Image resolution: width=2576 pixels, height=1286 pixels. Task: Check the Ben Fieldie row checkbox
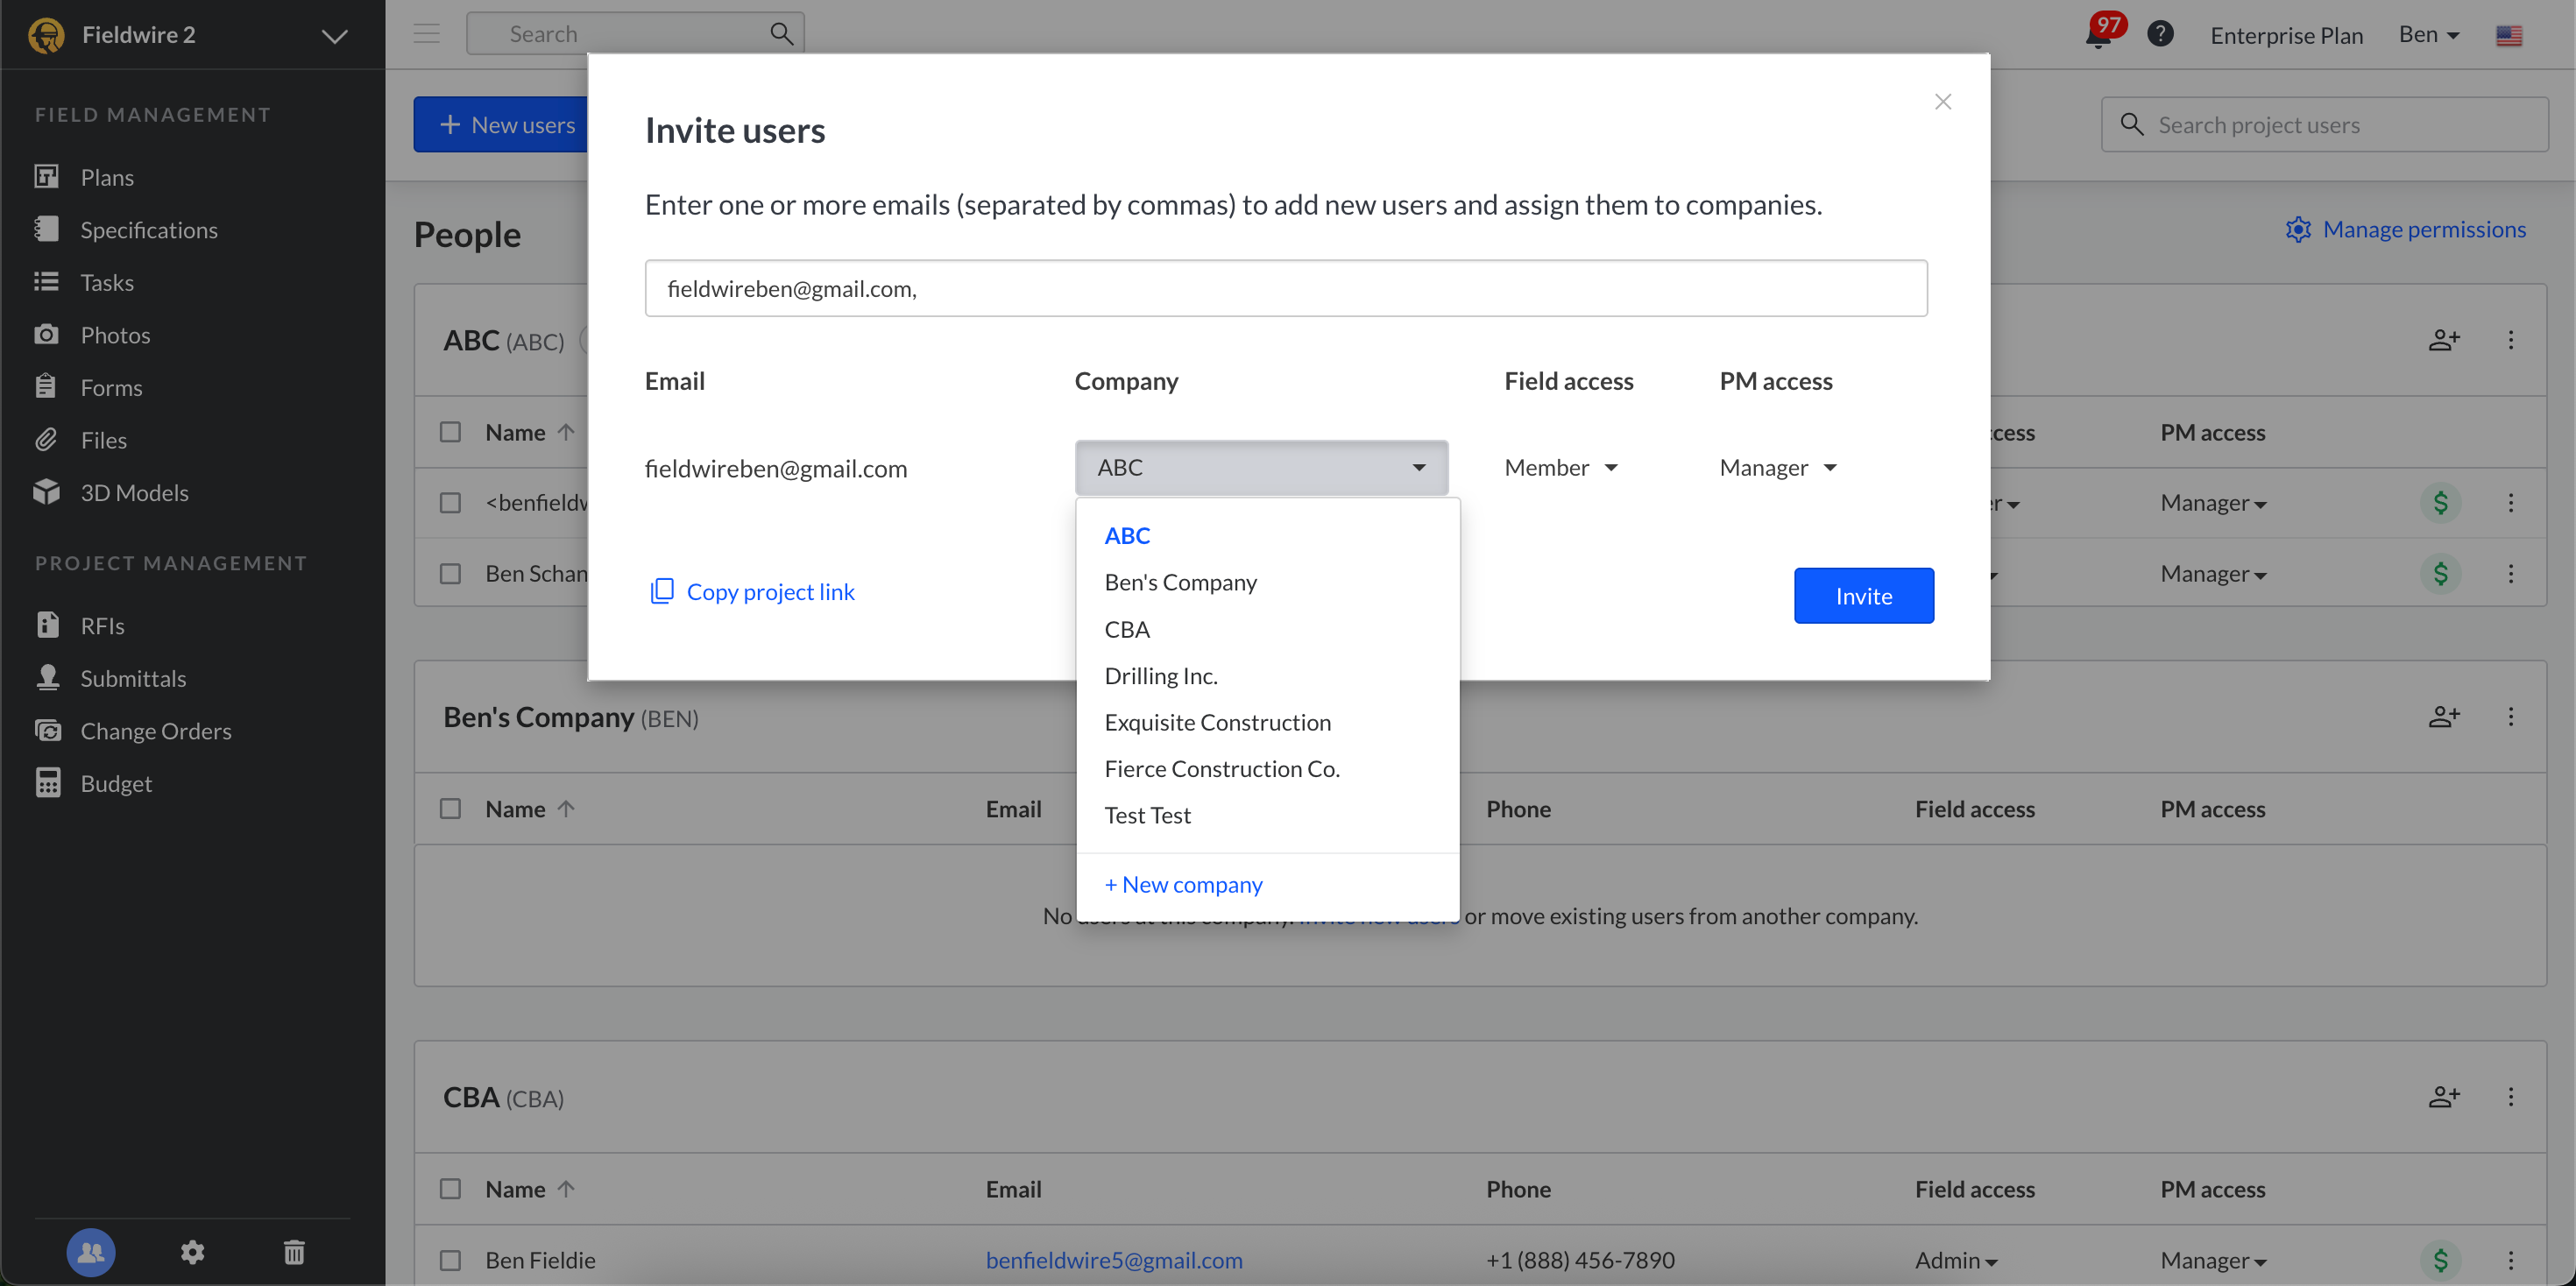pos(451,1260)
